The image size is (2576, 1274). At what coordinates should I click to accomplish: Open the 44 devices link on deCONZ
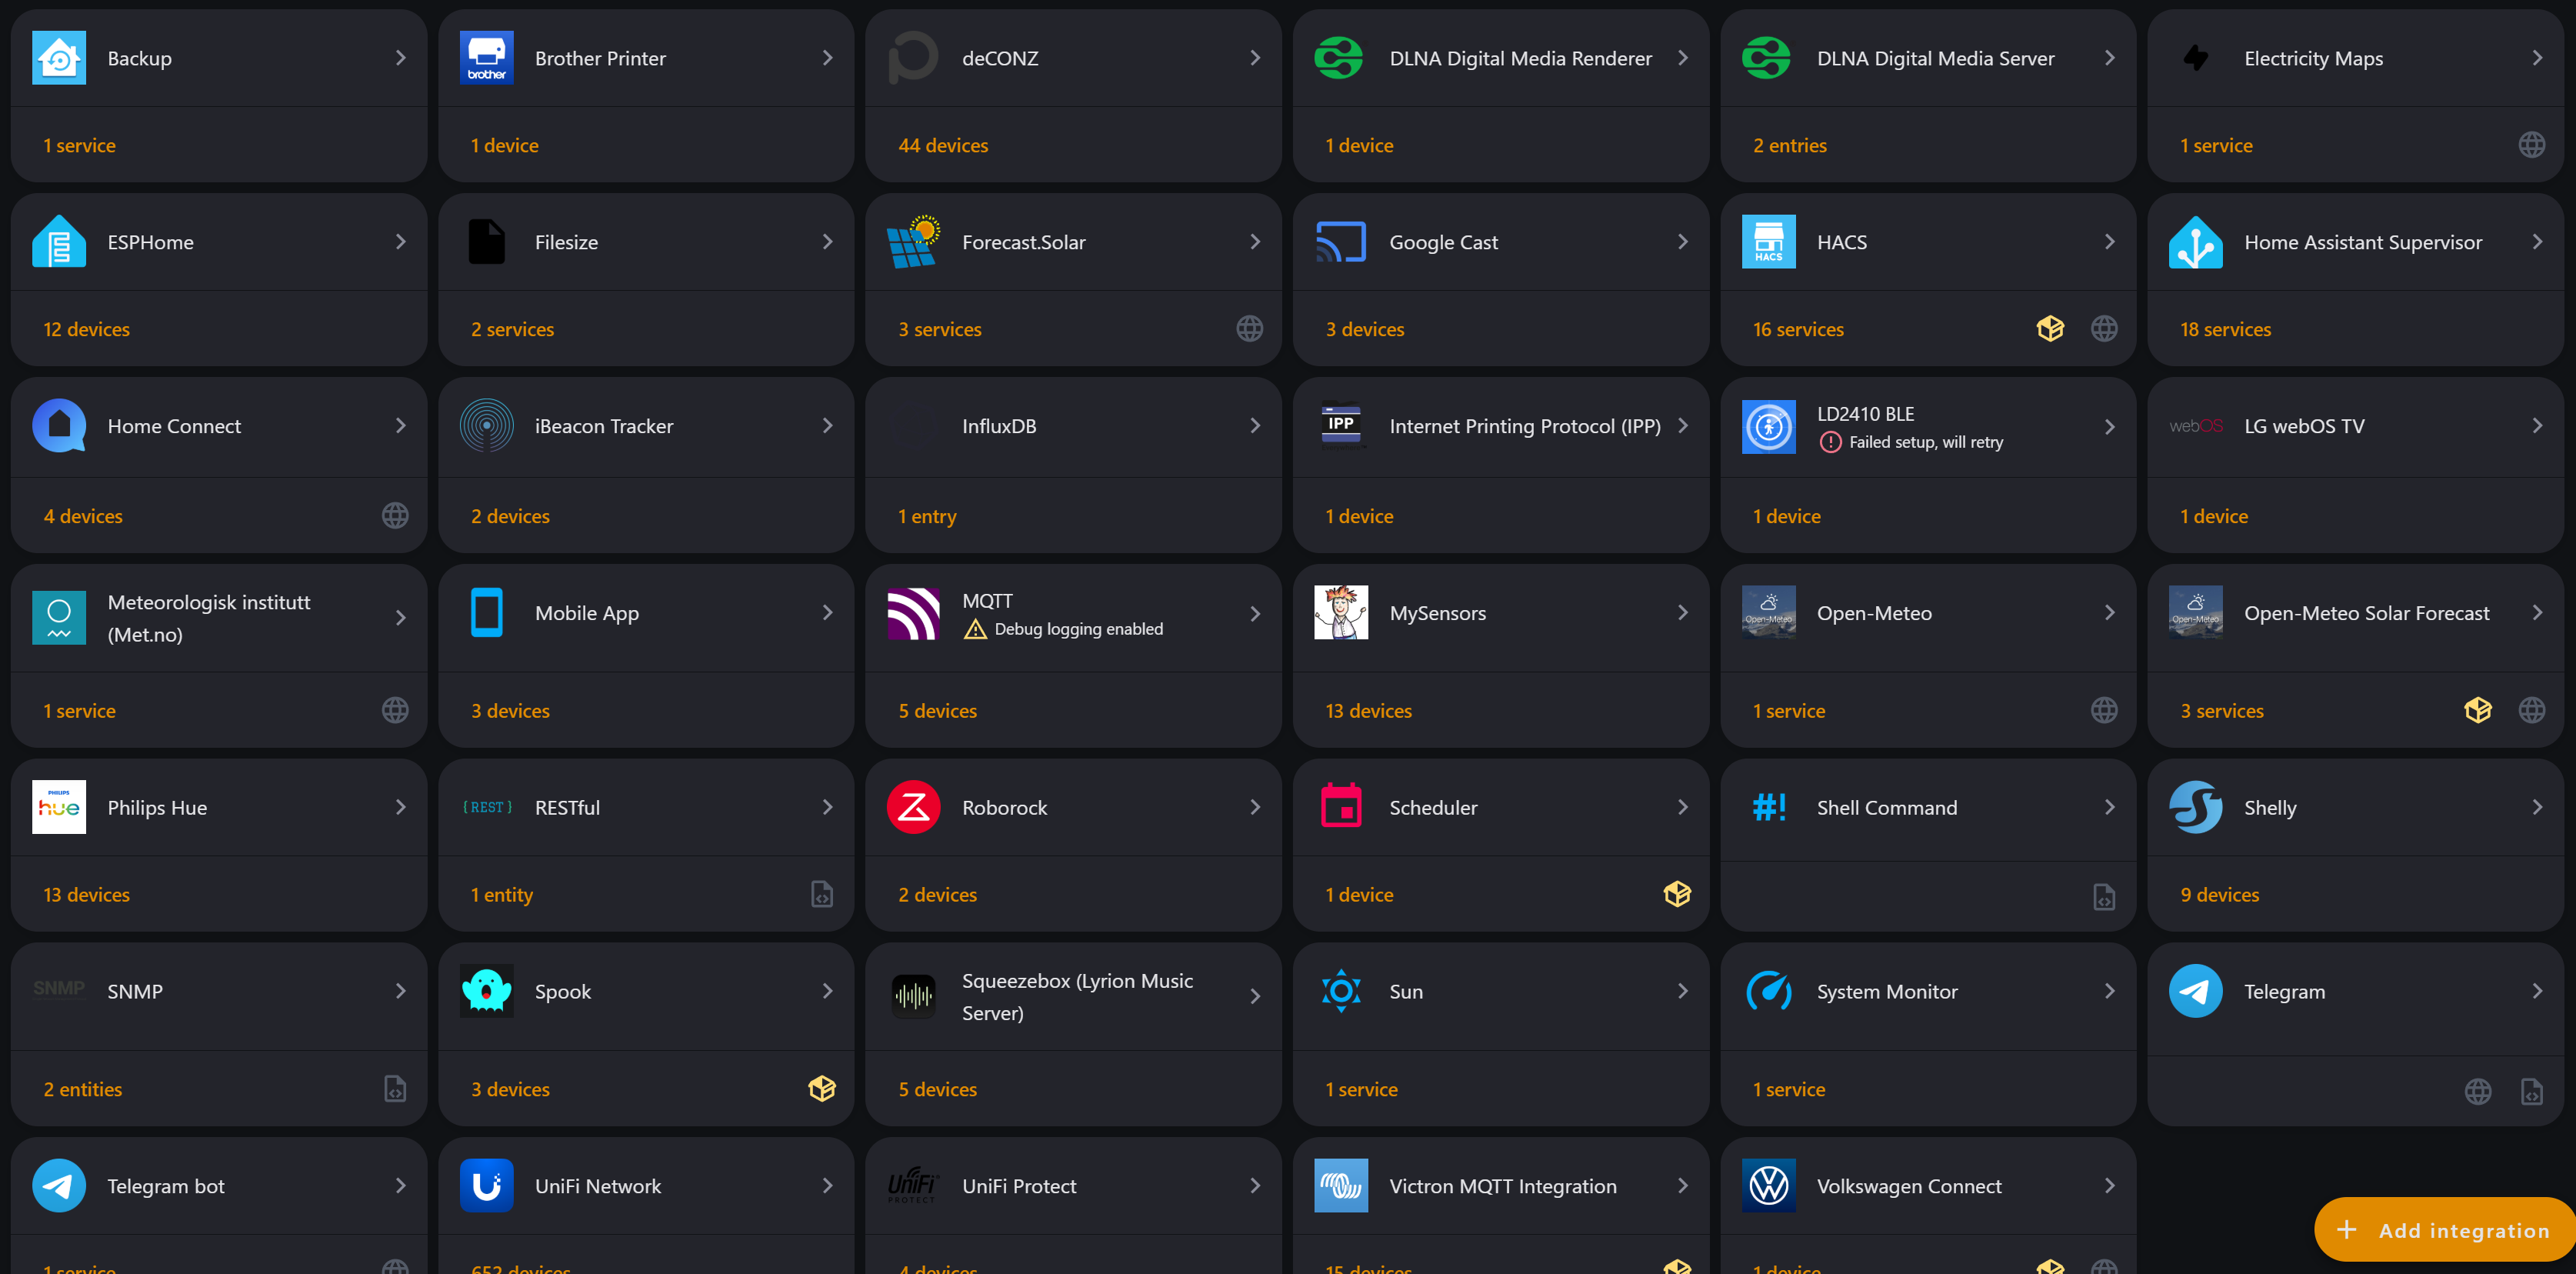point(942,146)
